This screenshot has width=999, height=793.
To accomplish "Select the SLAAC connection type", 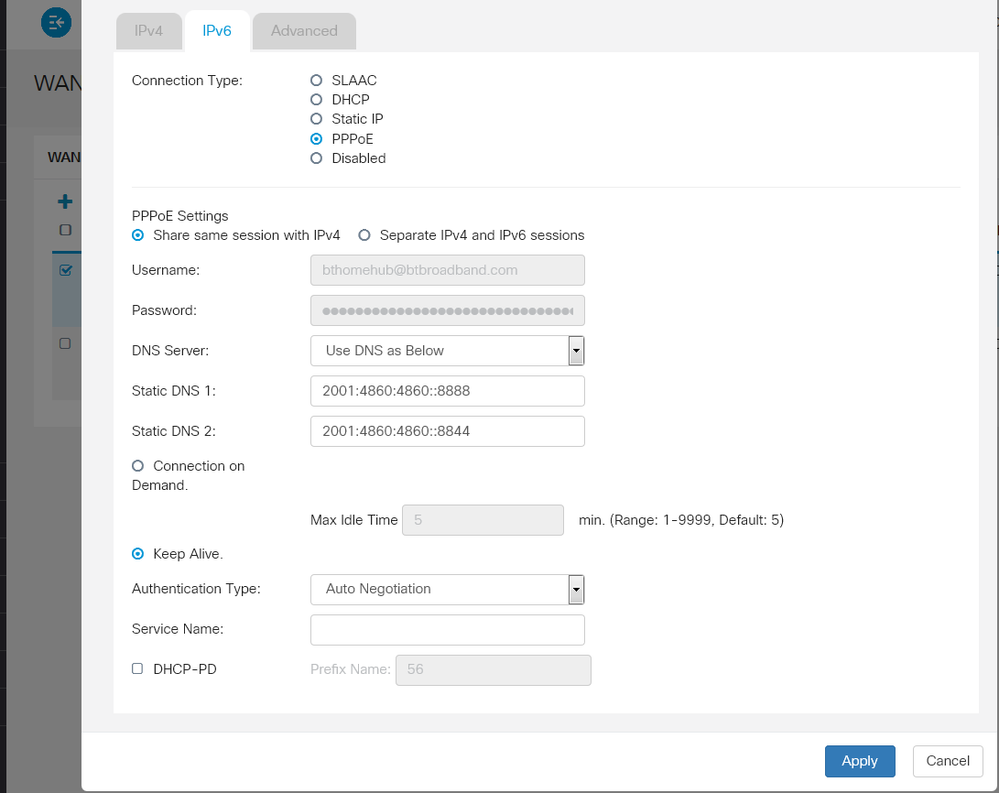I will pyautogui.click(x=317, y=80).
